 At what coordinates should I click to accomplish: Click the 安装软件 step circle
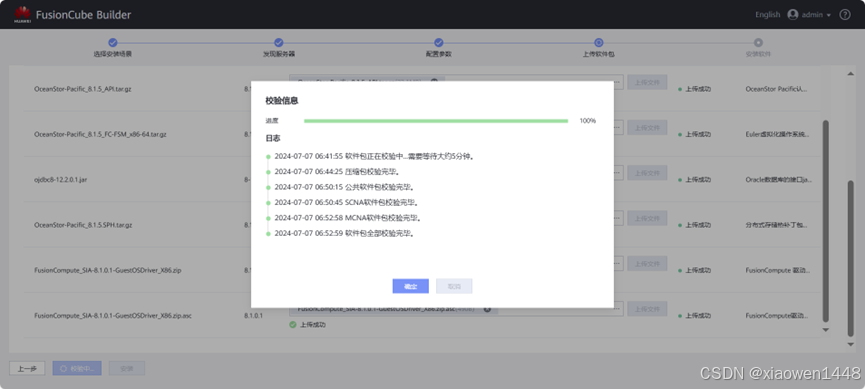(x=759, y=42)
